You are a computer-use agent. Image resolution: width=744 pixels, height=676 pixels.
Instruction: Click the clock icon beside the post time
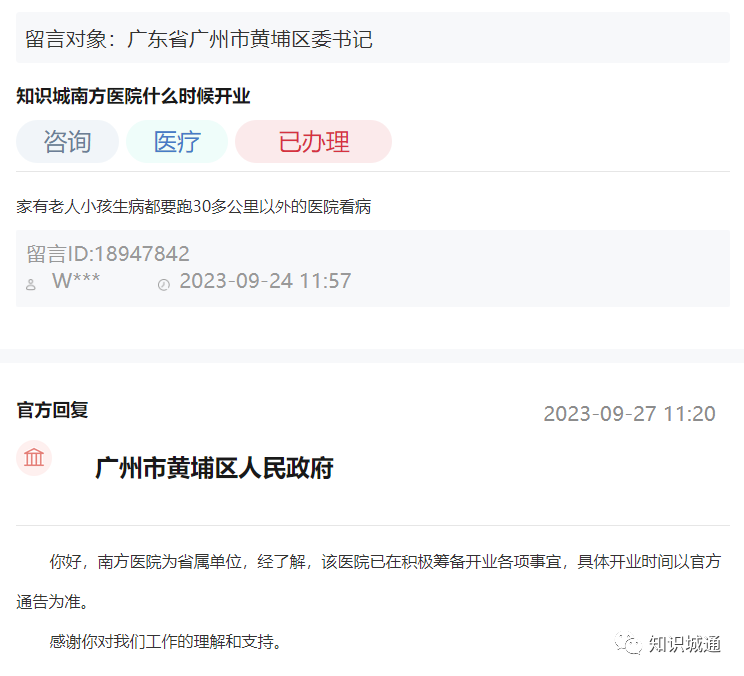(x=164, y=284)
